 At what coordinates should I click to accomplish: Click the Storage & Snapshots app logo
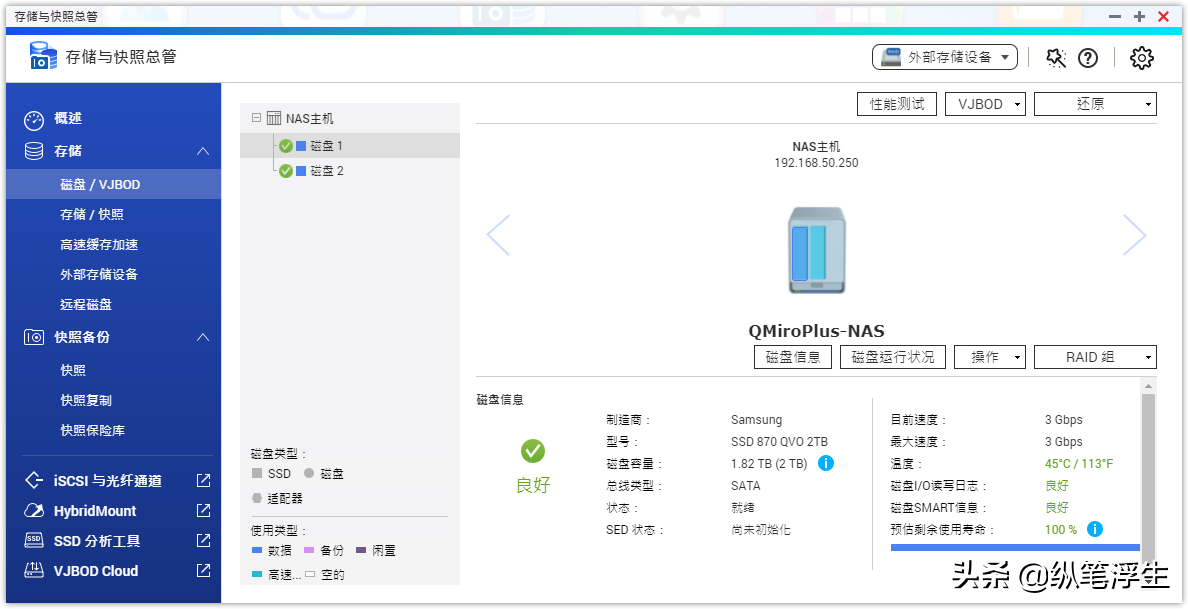42,56
